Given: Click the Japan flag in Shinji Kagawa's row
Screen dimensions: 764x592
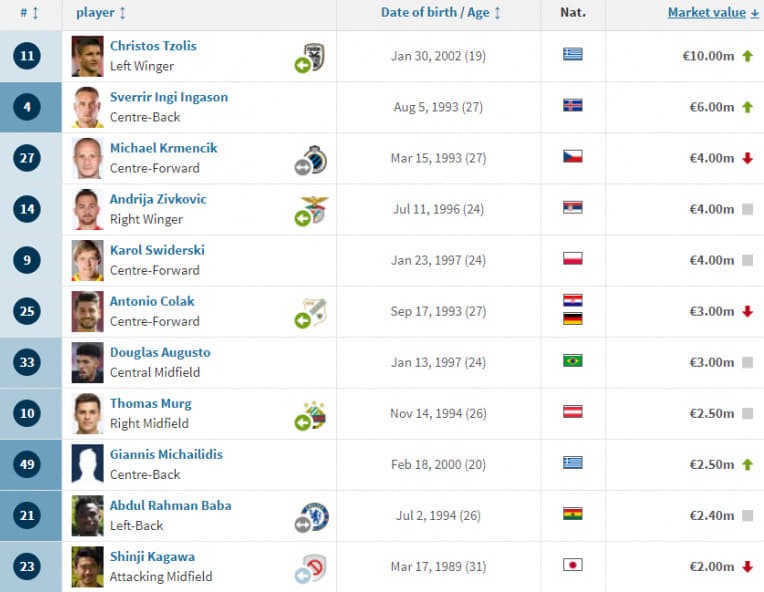Looking at the screenshot, I should pos(572,566).
